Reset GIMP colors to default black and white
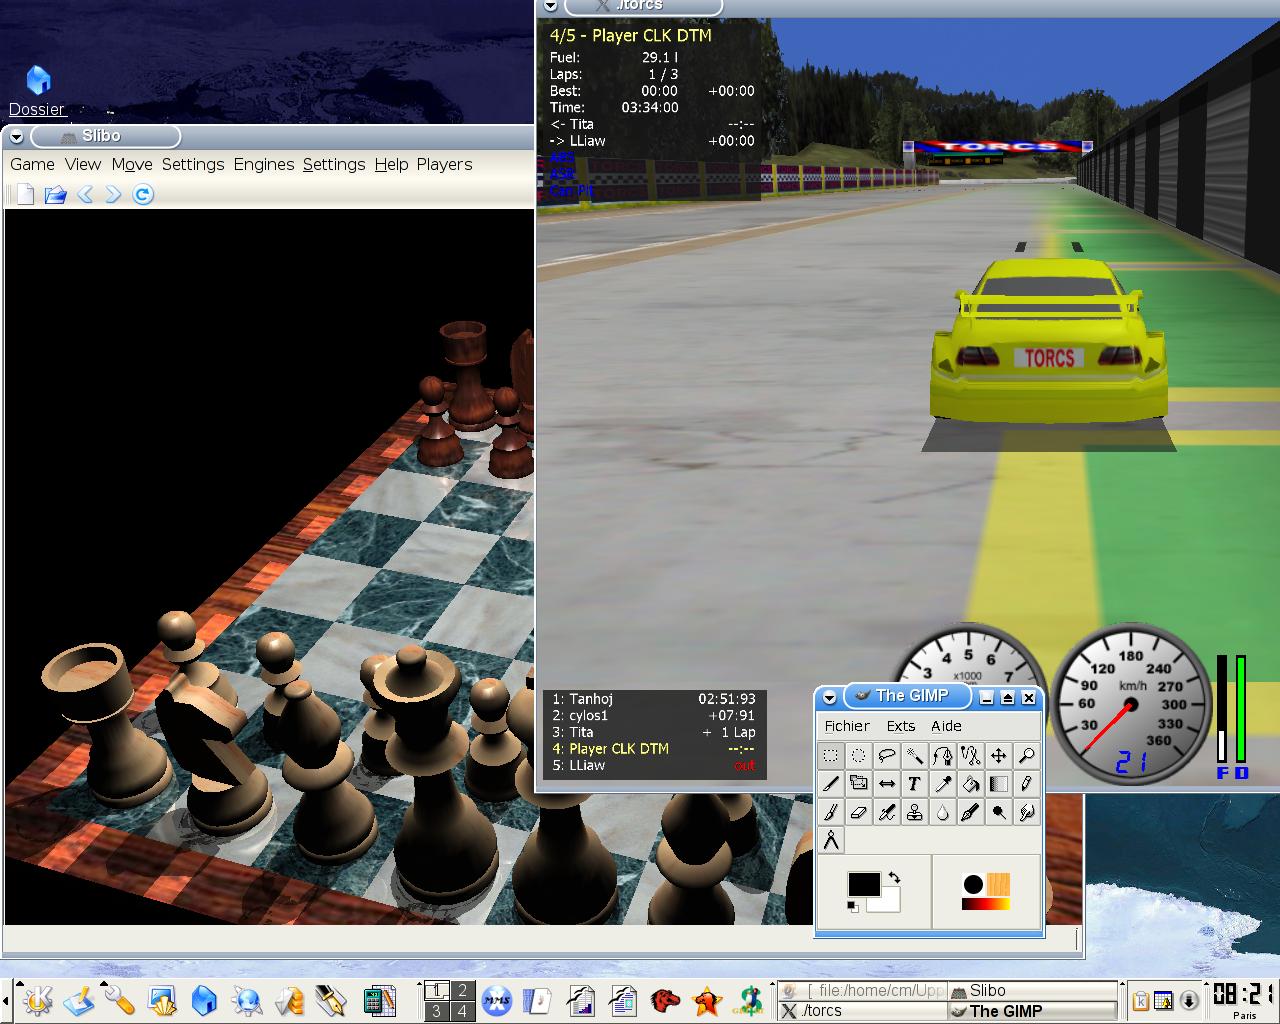 click(x=852, y=906)
